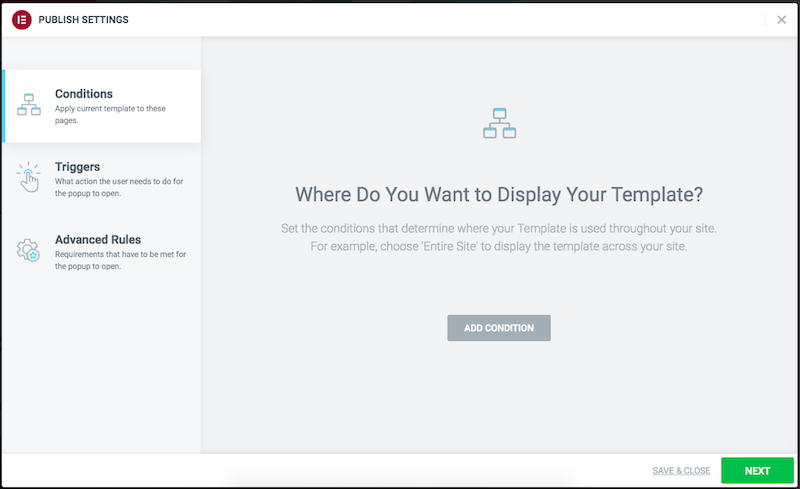
Task: Click 'Where Do You Want to Display' heading
Action: 499,194
